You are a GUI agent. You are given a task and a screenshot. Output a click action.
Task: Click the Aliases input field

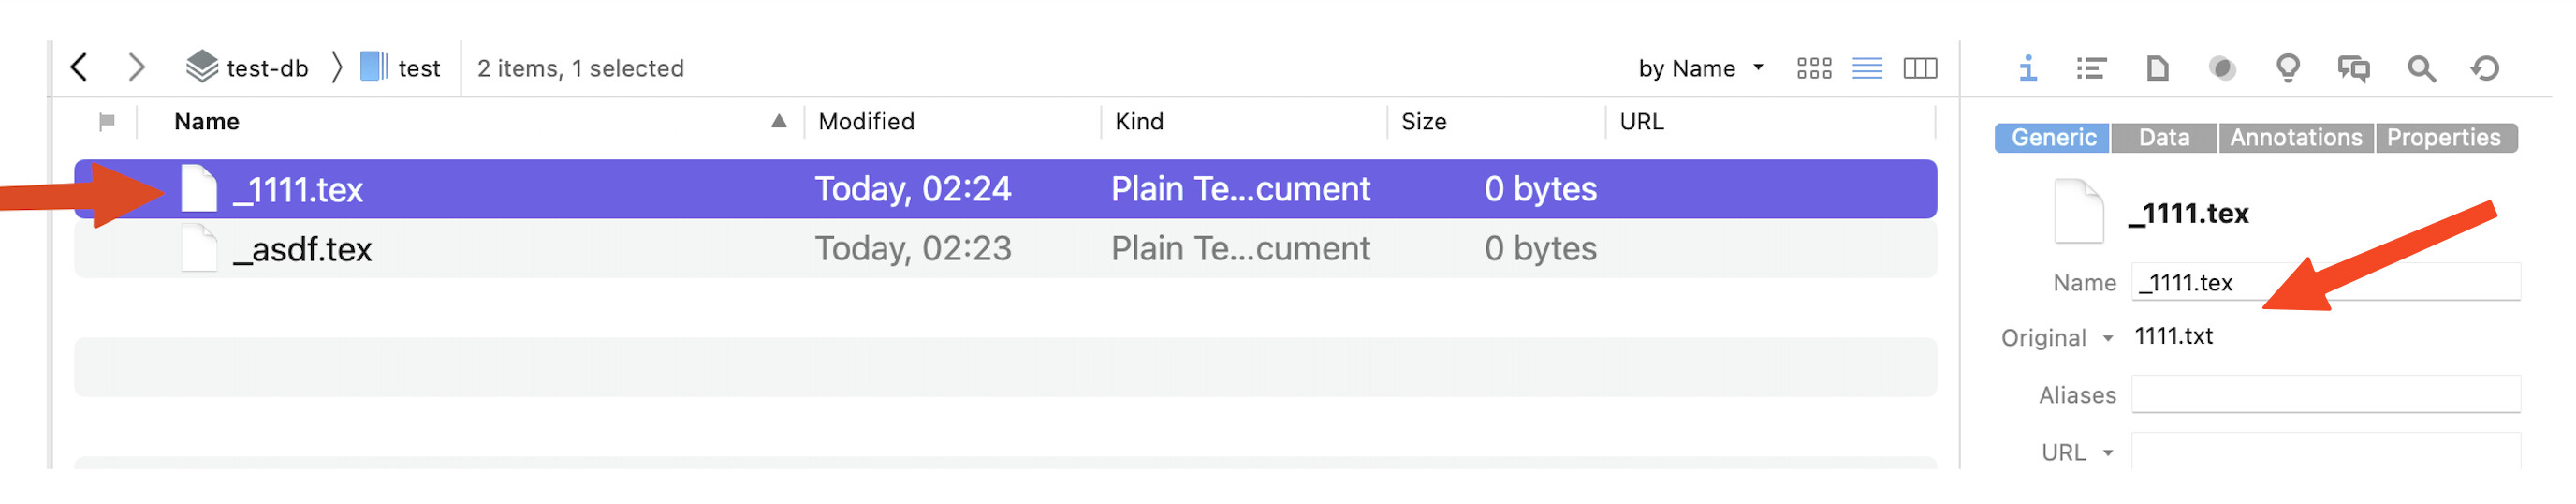2325,395
